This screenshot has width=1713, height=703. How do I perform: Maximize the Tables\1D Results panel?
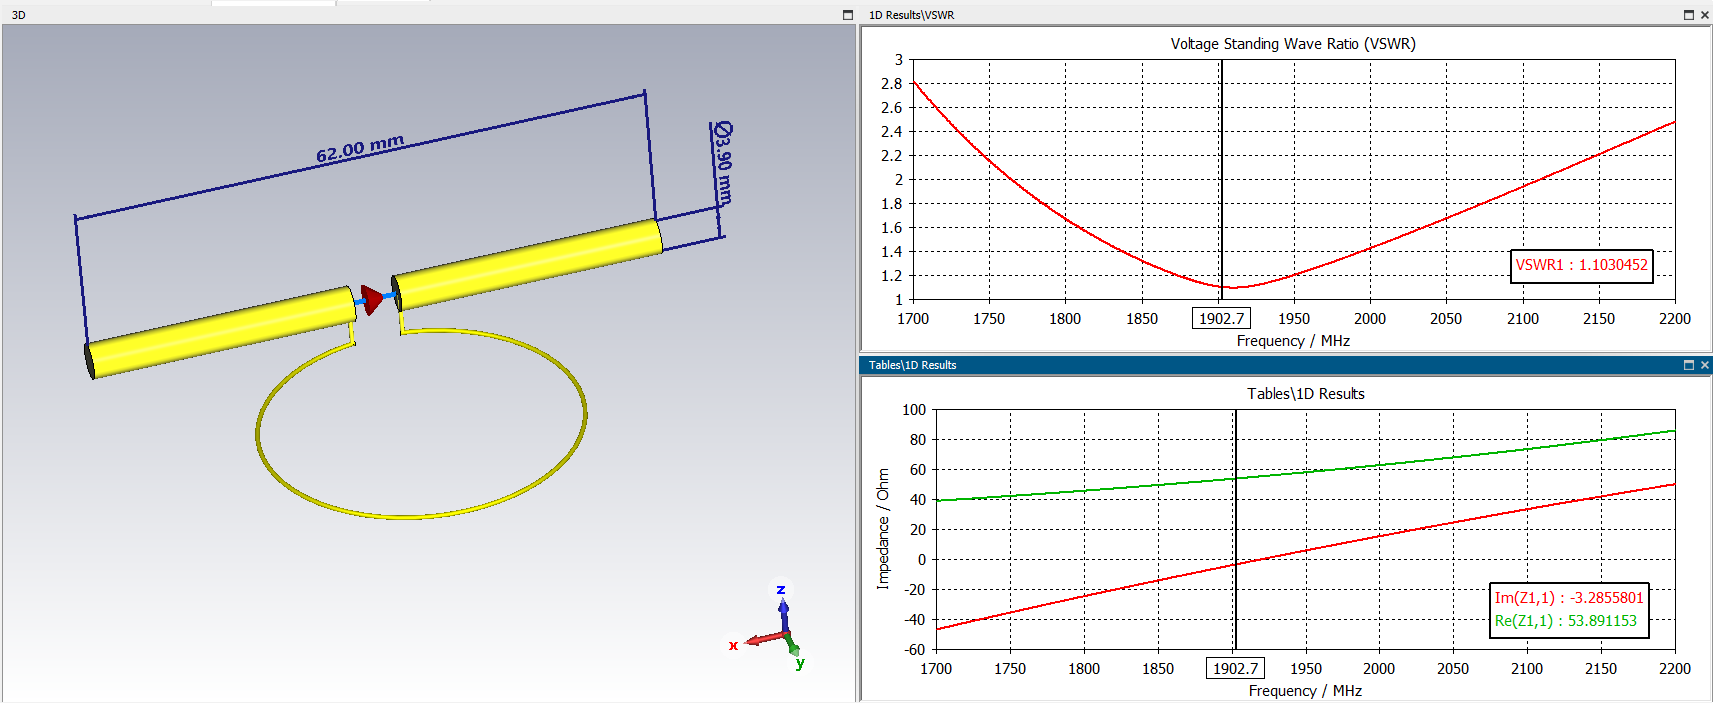click(x=1689, y=365)
